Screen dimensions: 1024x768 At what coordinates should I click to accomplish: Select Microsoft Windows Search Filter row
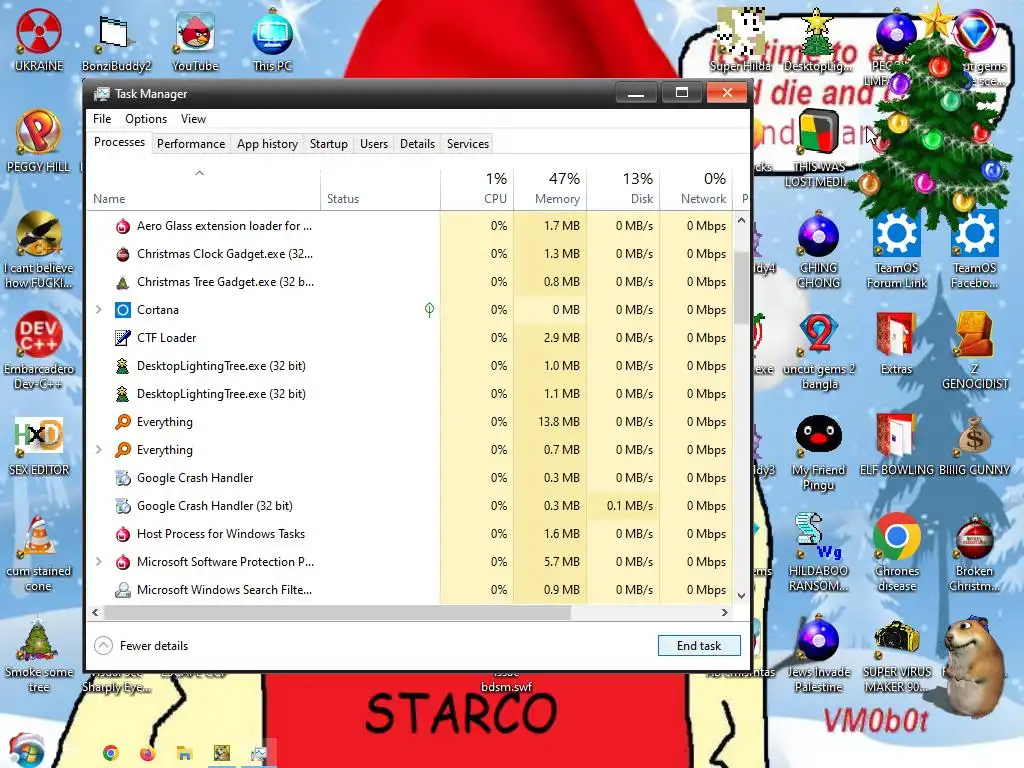(x=410, y=590)
